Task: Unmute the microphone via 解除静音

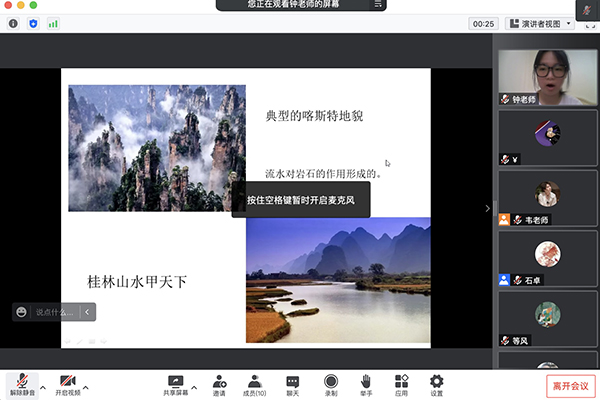Action: click(x=22, y=385)
